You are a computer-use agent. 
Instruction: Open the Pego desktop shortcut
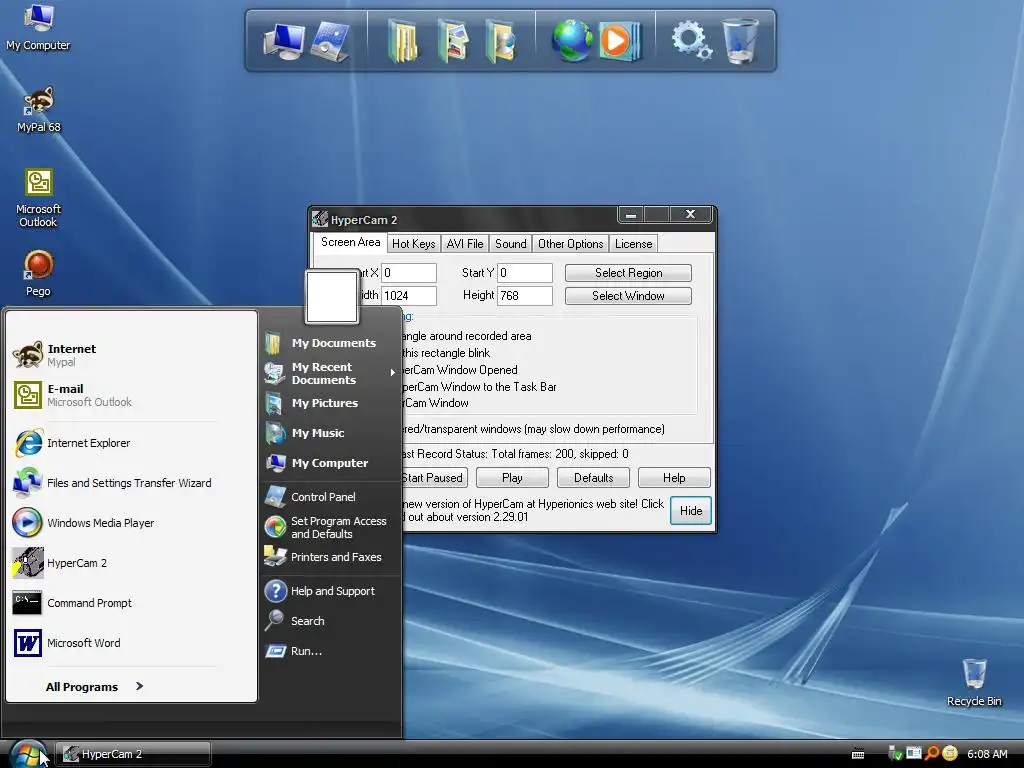point(39,274)
